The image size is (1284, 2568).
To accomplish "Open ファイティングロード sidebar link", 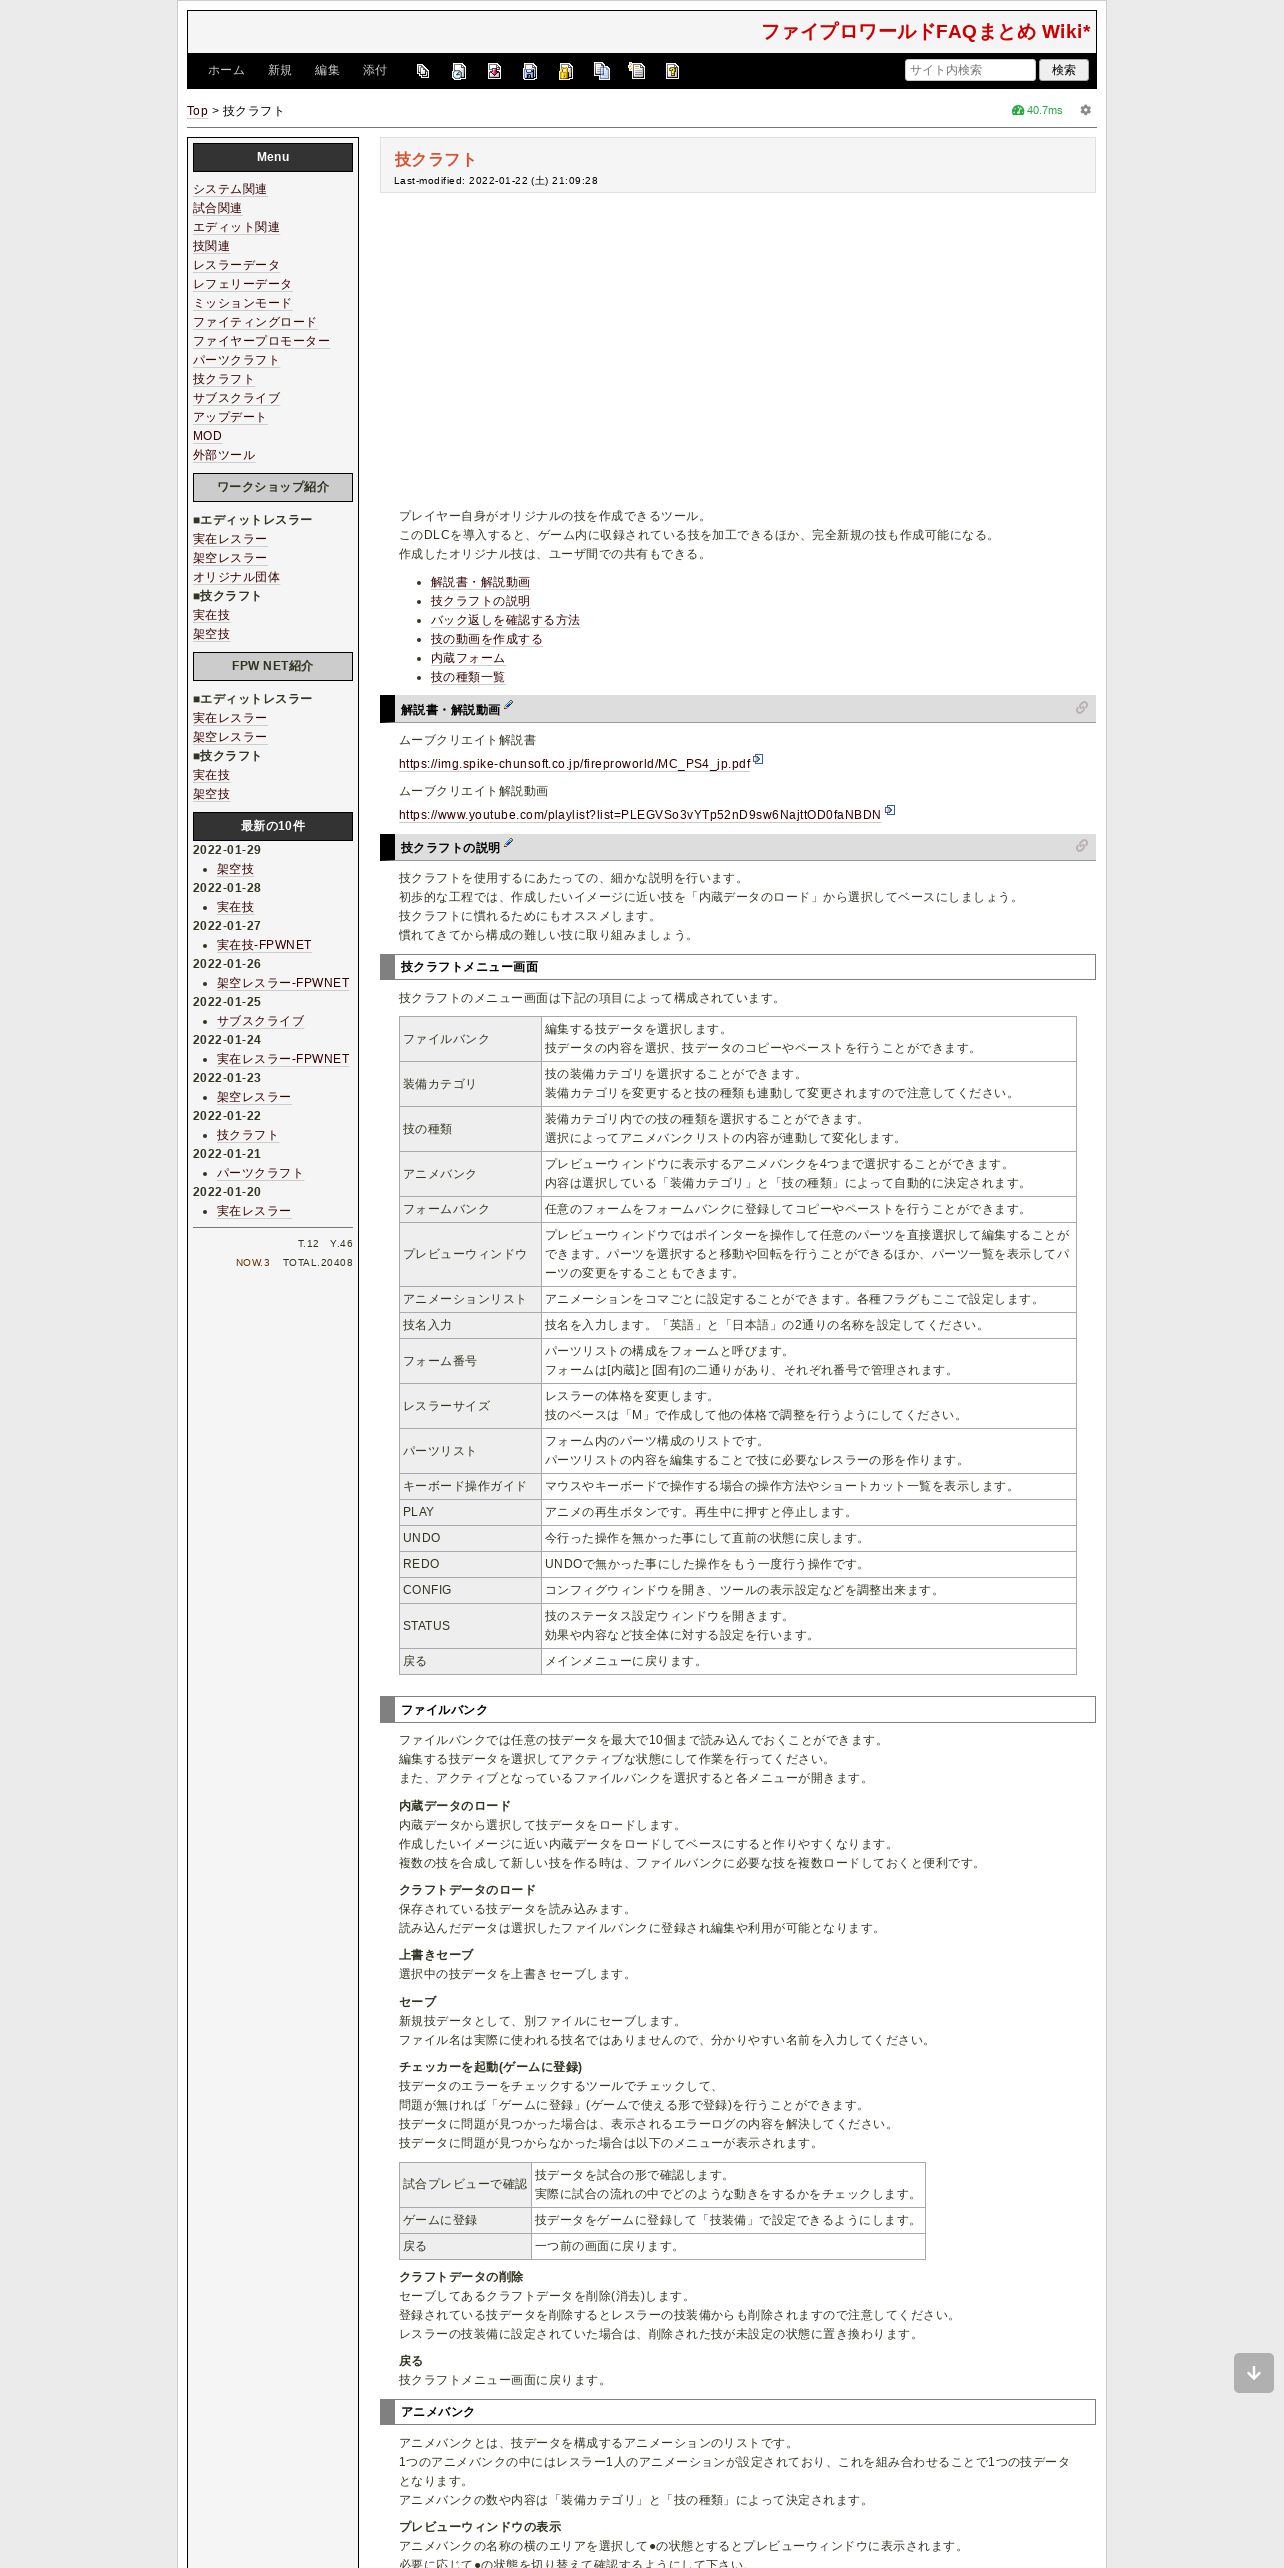I will (255, 322).
